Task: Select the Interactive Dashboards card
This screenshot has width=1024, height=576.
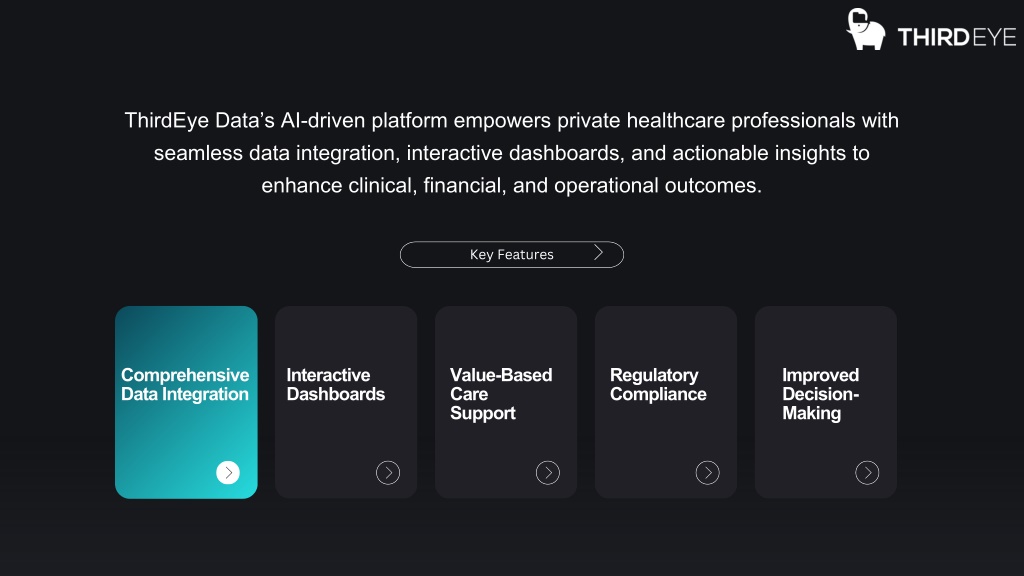Action: coord(346,402)
